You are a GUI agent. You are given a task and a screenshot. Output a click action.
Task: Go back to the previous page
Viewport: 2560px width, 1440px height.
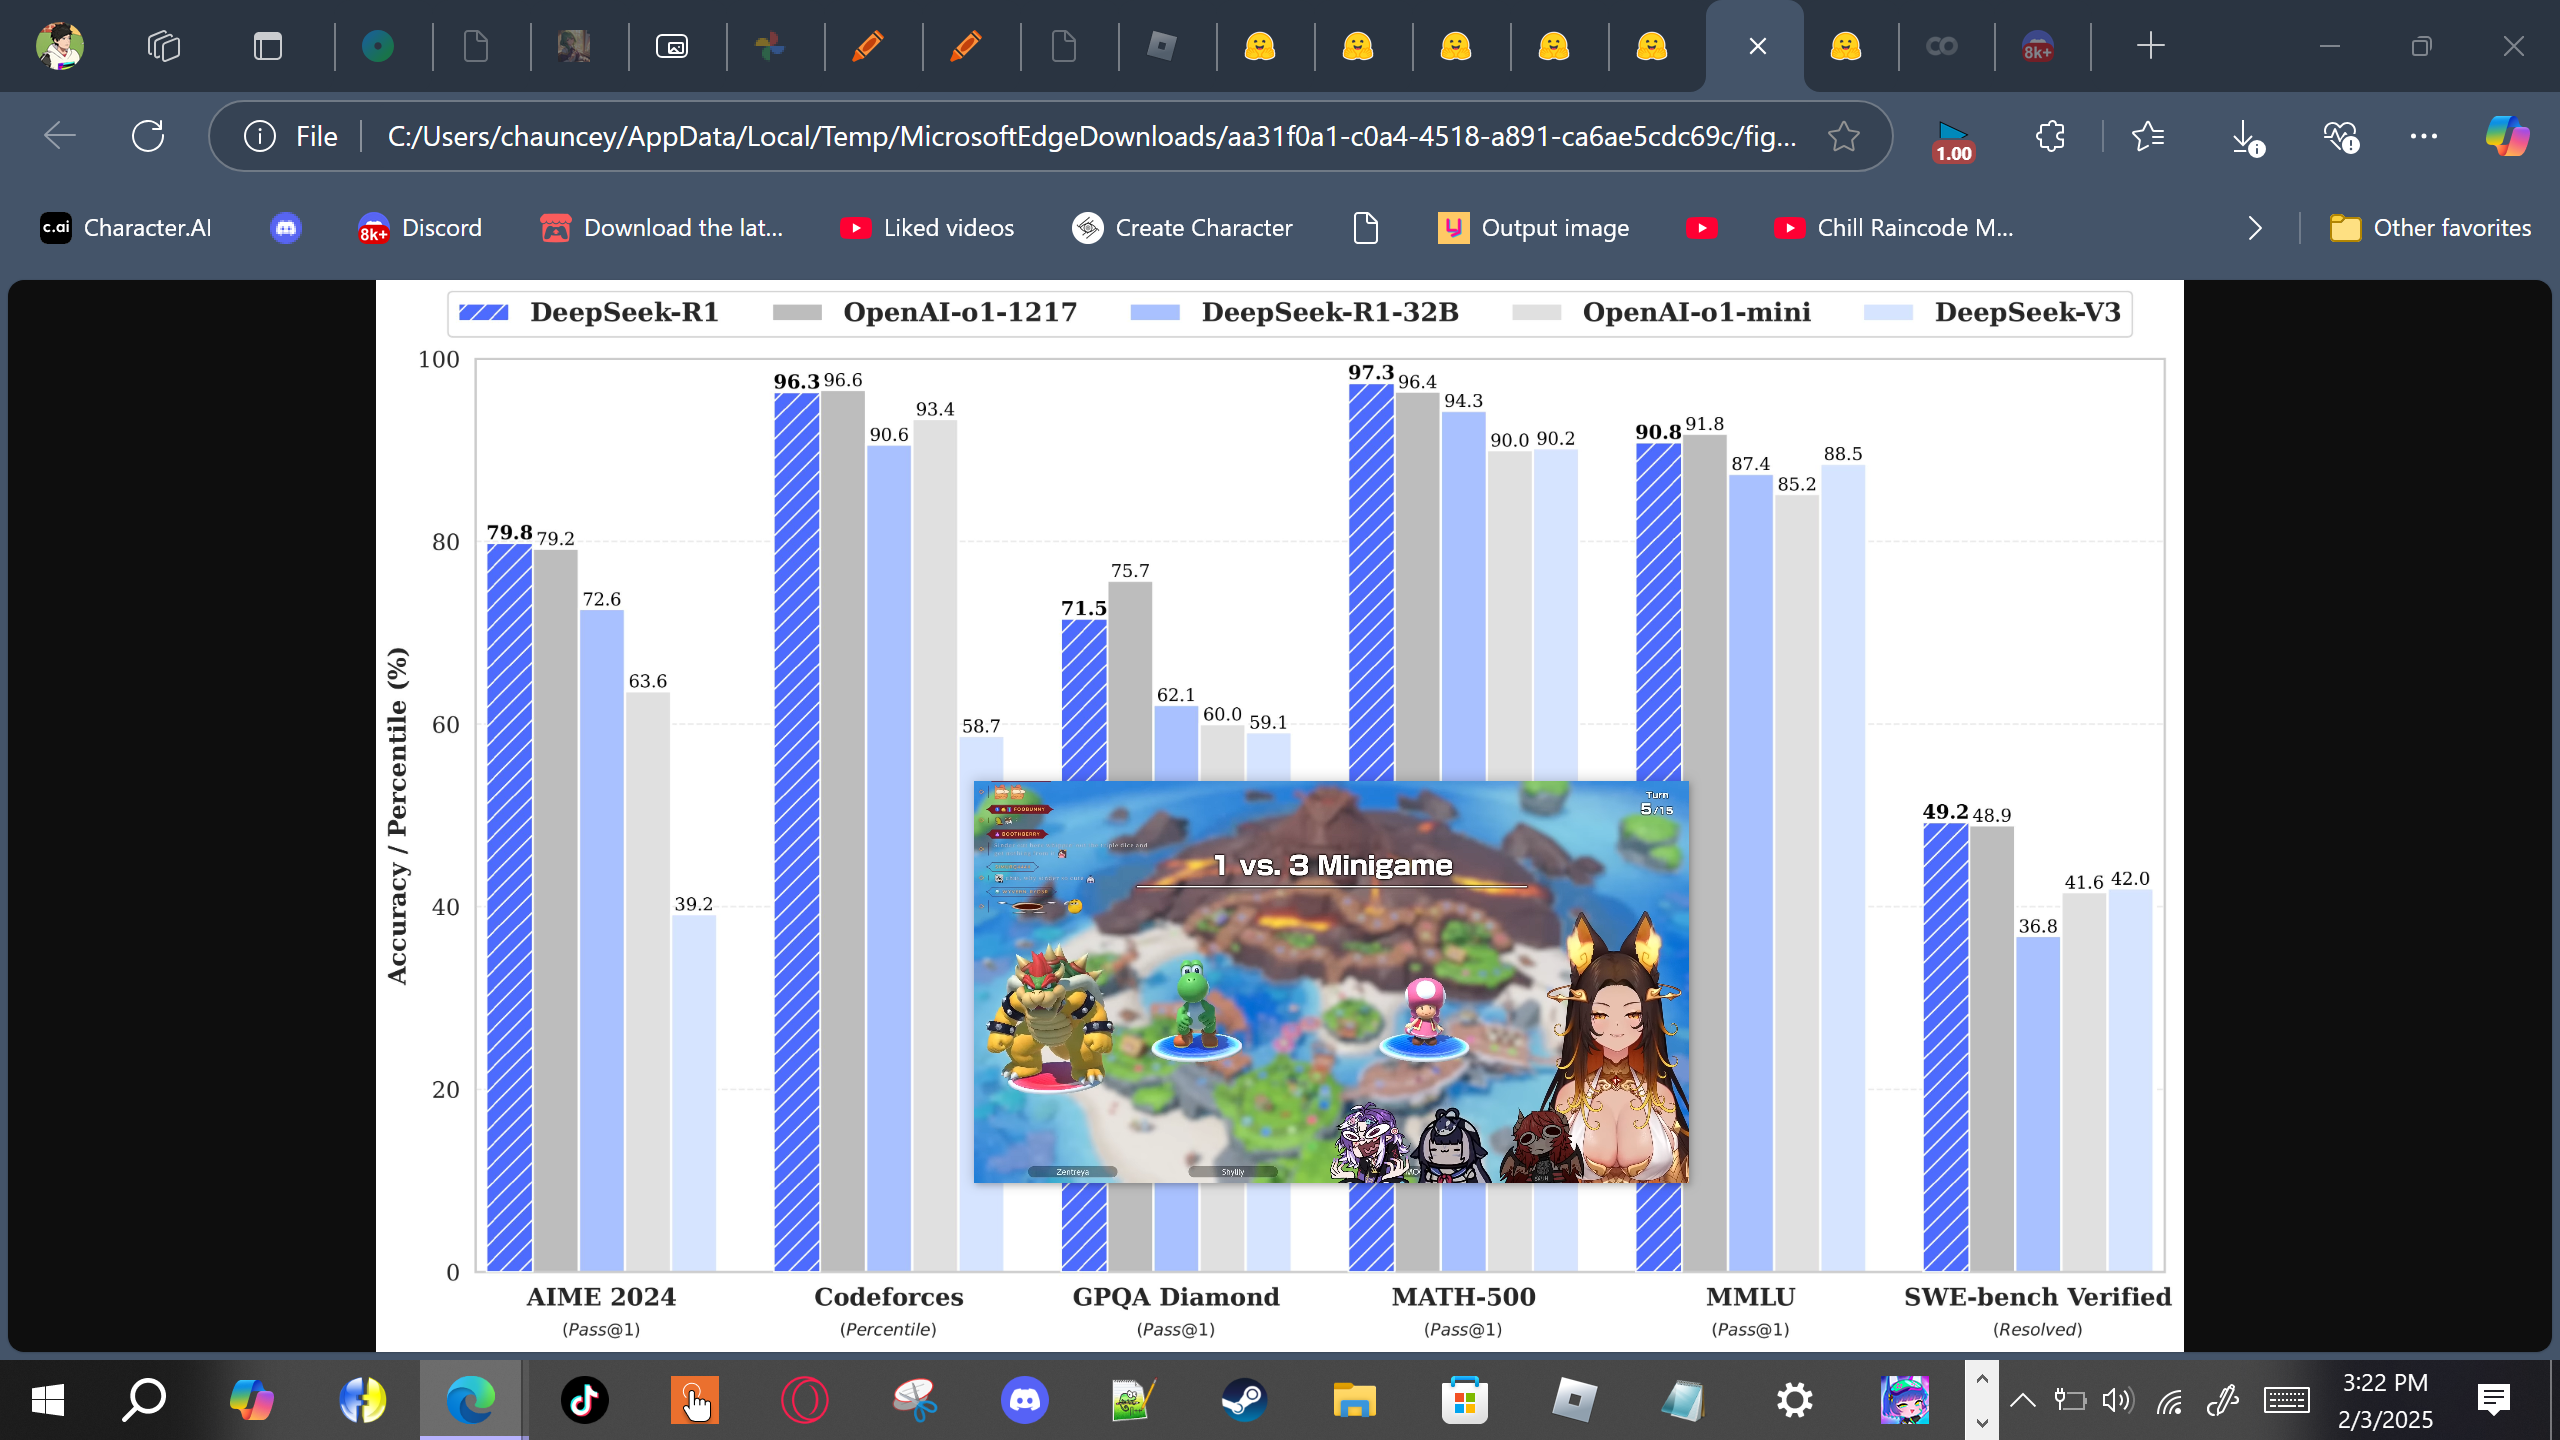60,136
